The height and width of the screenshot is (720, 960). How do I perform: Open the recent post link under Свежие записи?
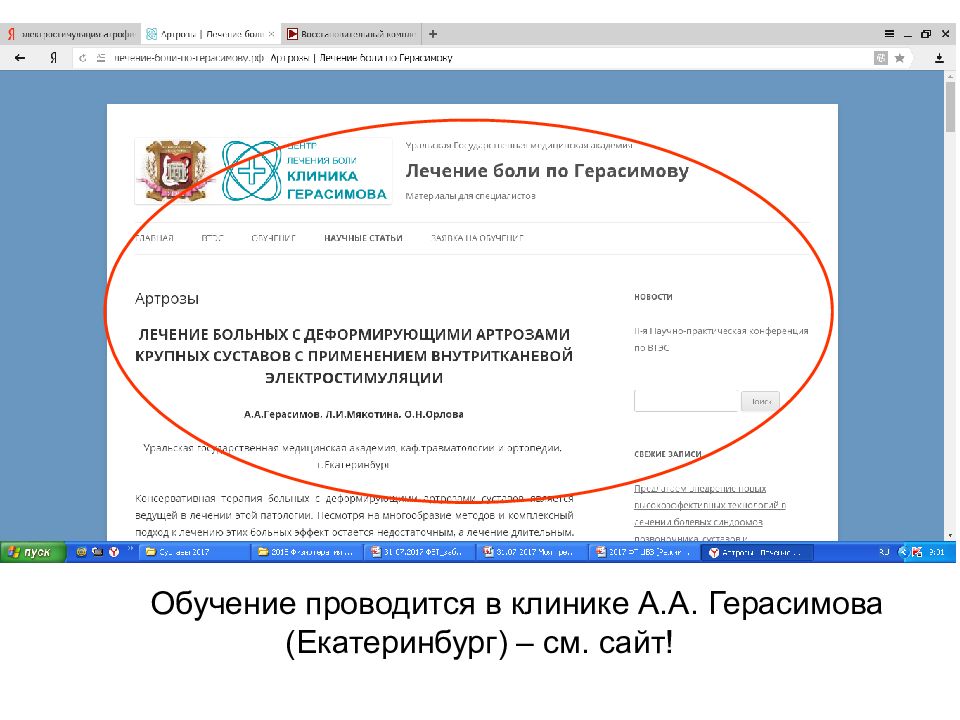pyautogui.click(x=710, y=513)
